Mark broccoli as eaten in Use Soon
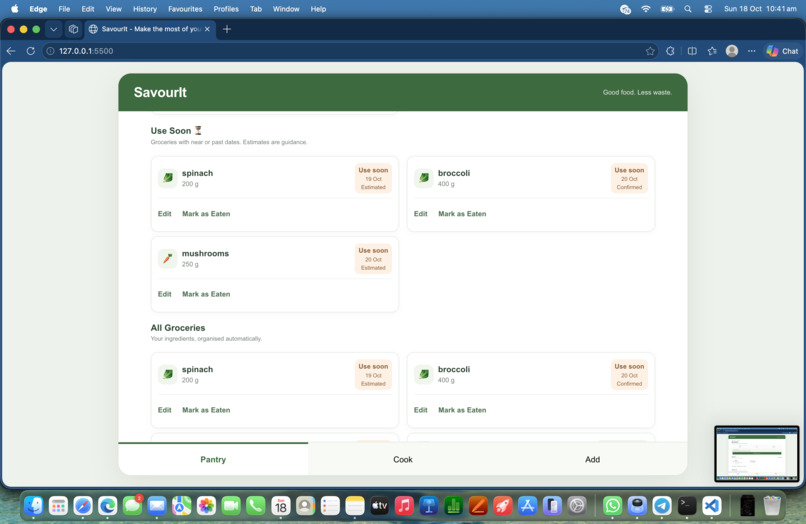Viewport: 806px width, 524px height. coord(462,213)
